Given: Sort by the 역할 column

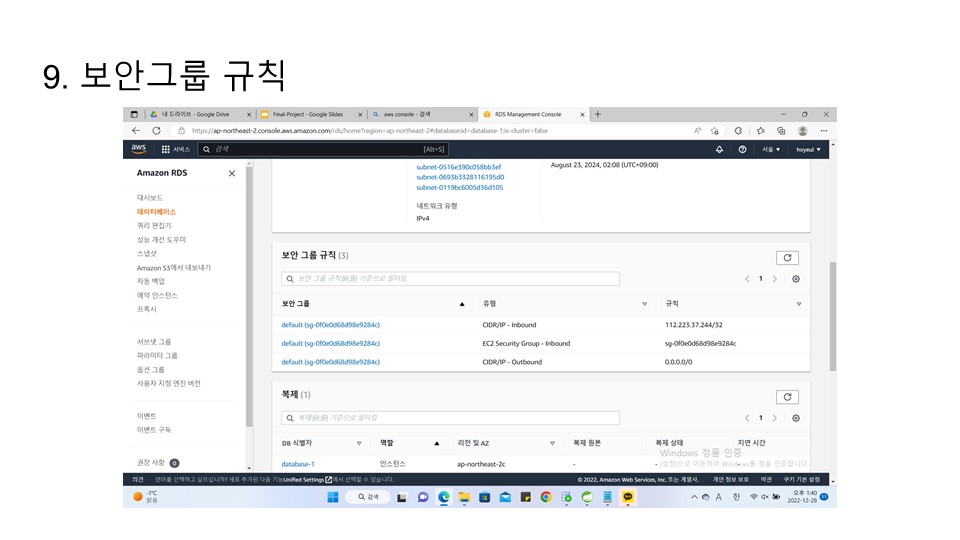Looking at the screenshot, I should click(x=437, y=443).
